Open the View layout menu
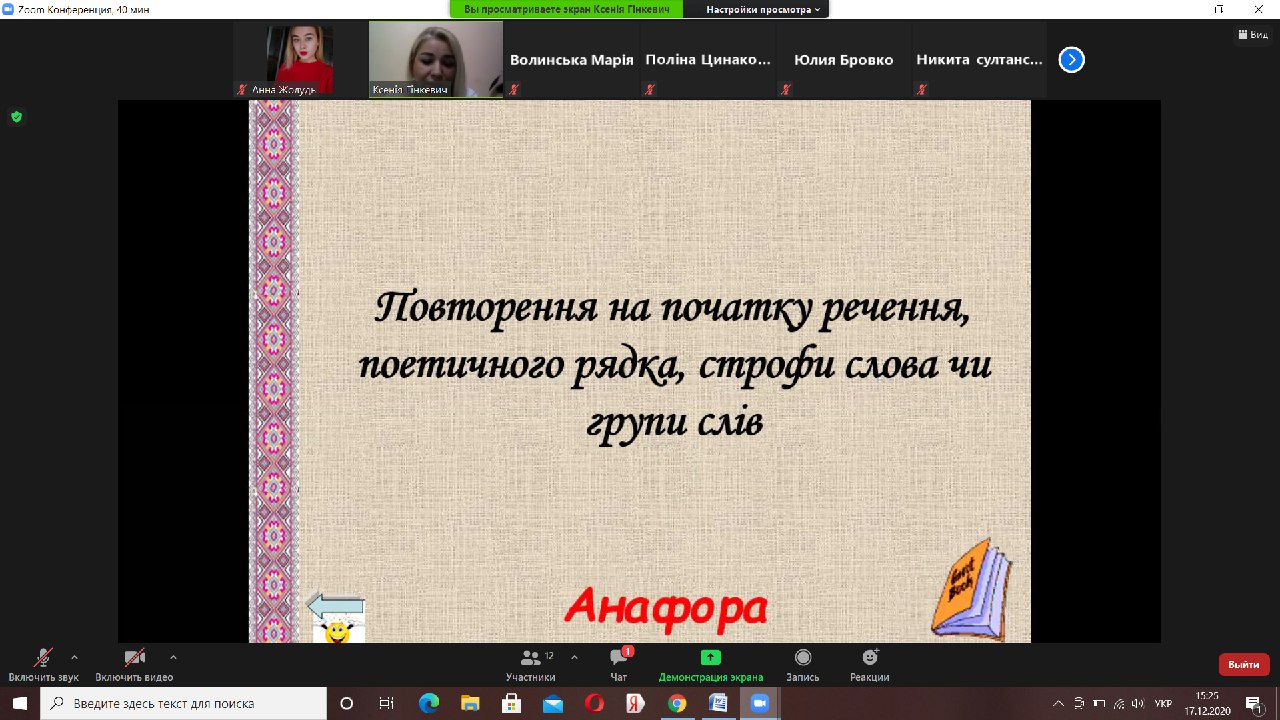The width and height of the screenshot is (1280, 720). tap(1254, 34)
